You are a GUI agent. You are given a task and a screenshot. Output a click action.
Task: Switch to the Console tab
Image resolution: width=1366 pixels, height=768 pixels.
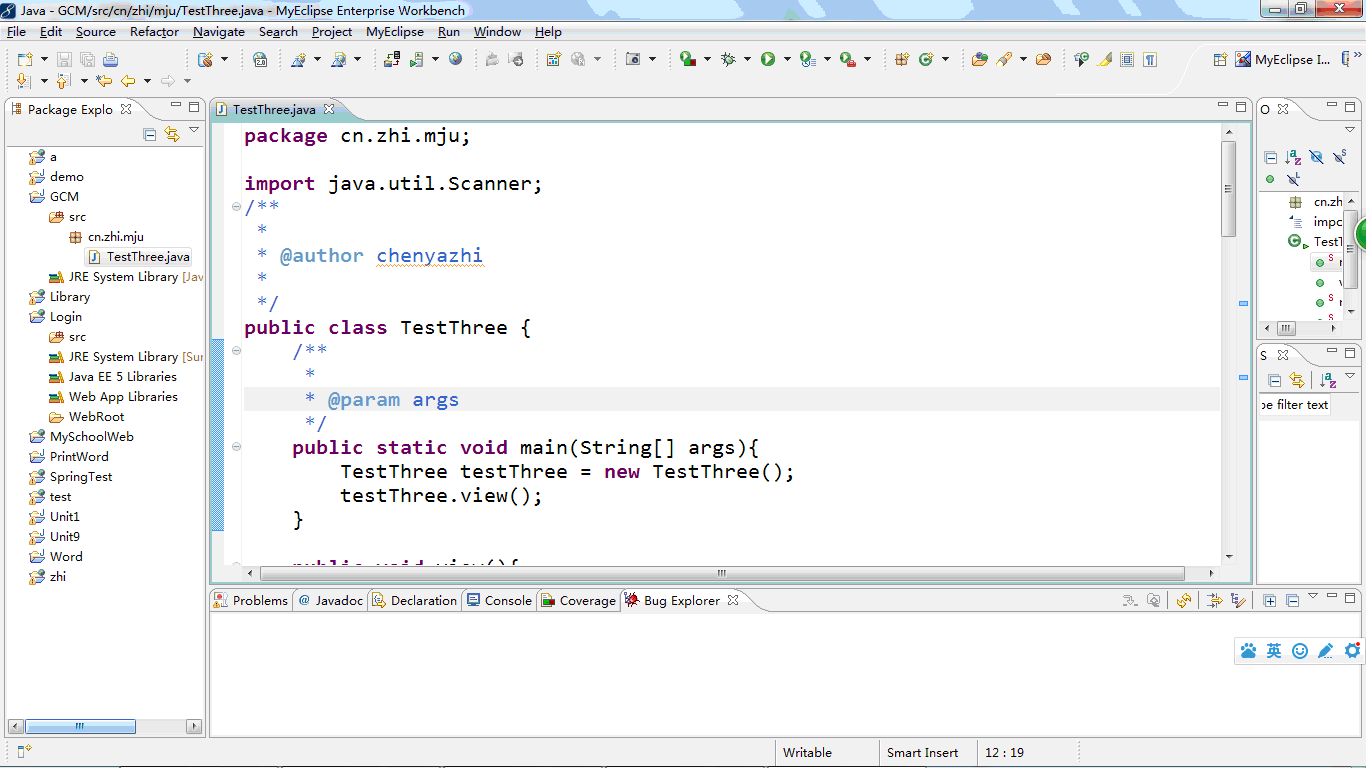point(499,600)
